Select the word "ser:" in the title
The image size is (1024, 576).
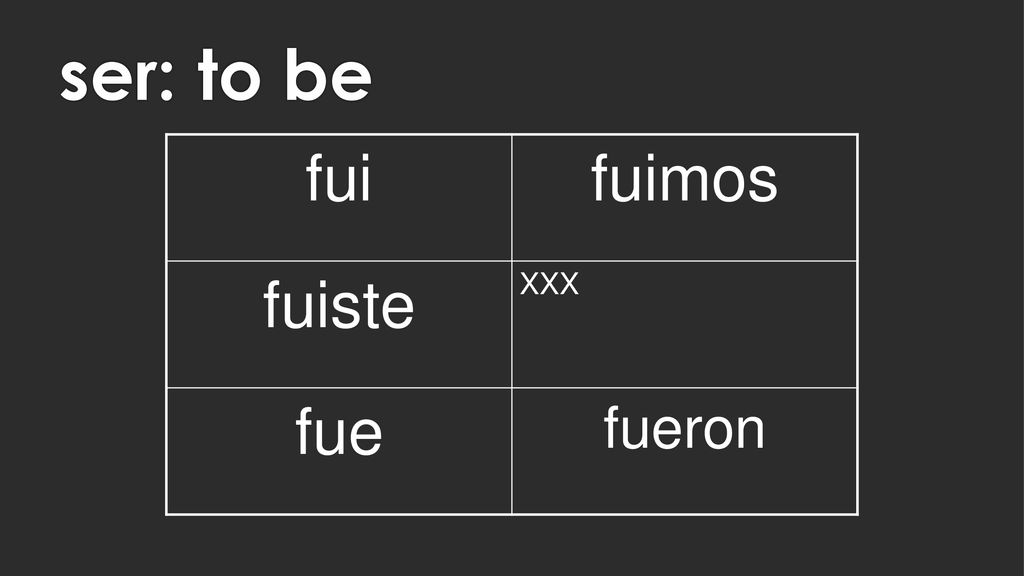click(116, 81)
